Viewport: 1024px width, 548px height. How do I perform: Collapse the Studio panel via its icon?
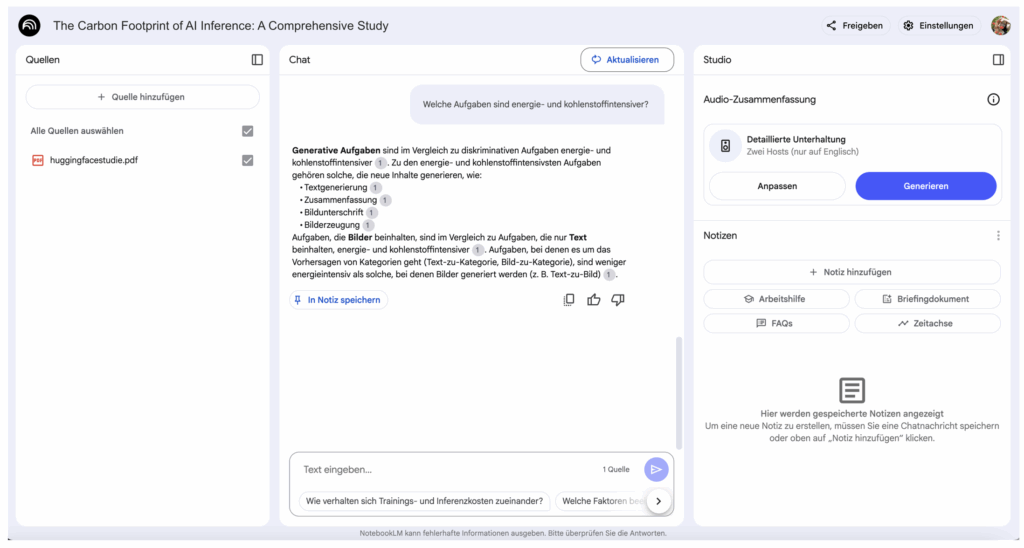point(998,60)
